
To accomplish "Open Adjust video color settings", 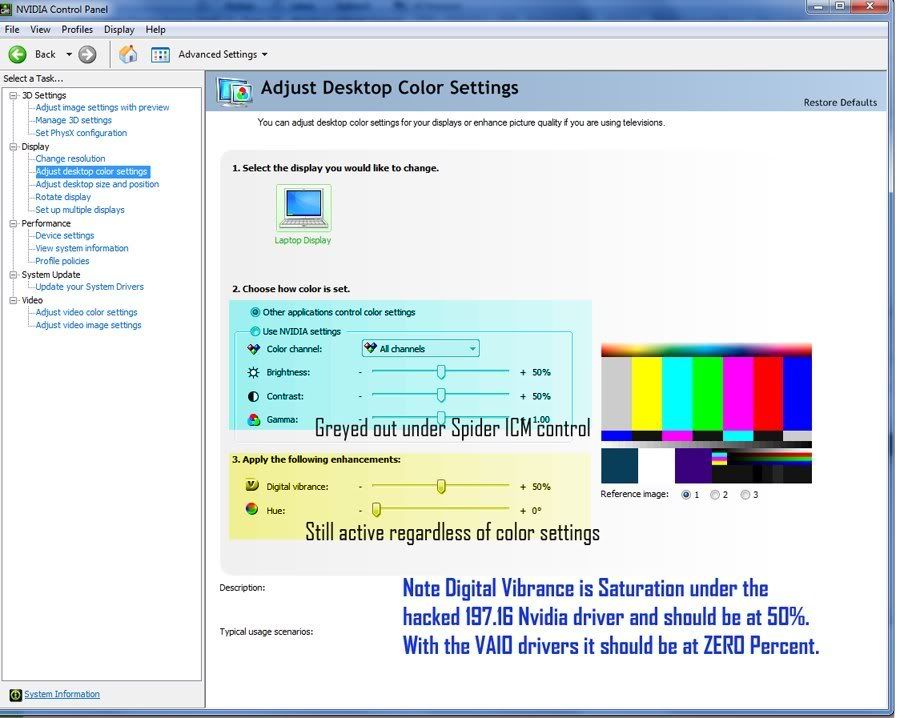I will [86, 312].
